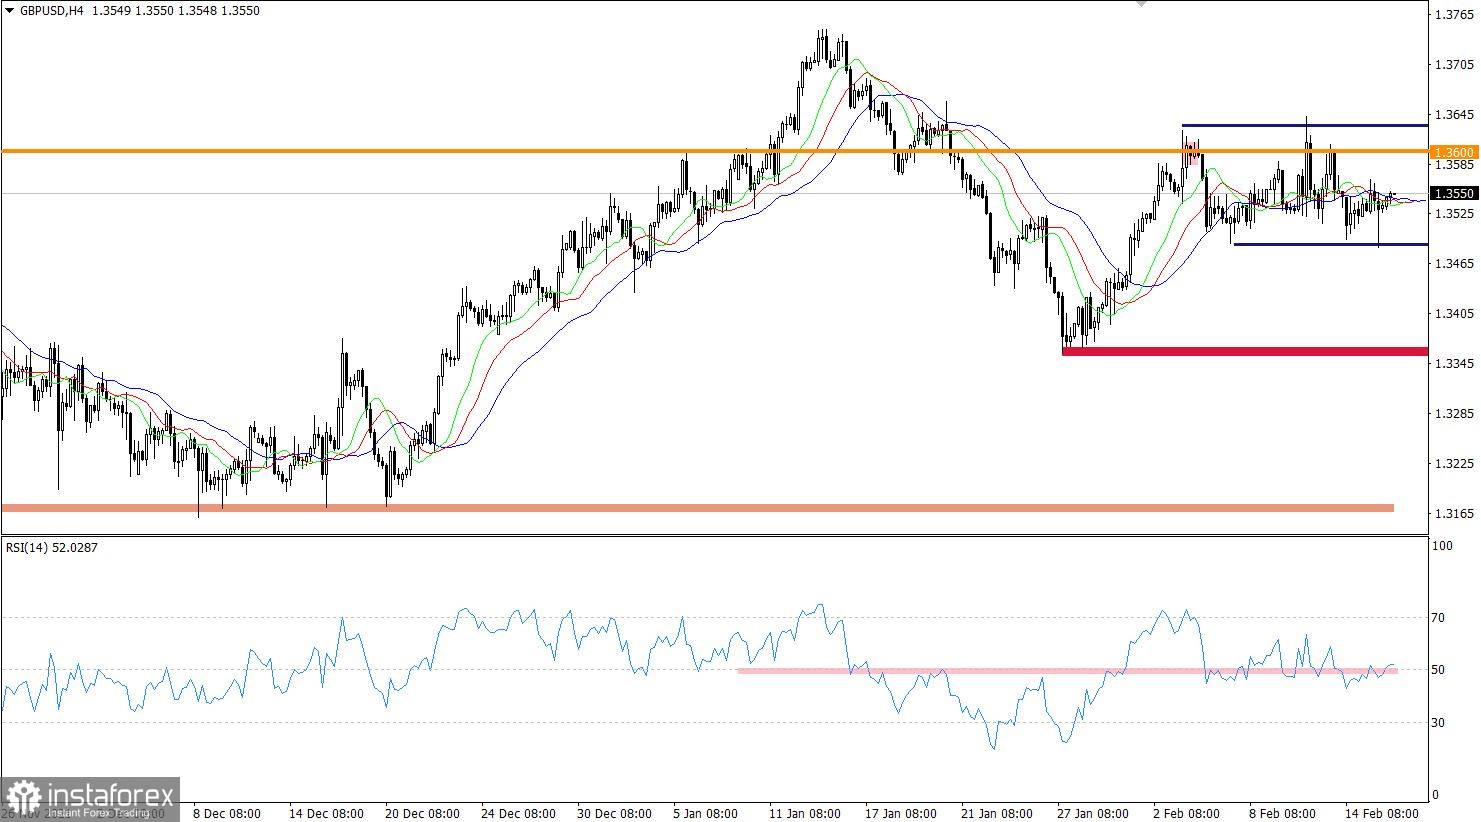Screen dimensions: 1481x822
Task: Click the 1.3345 price axis label
Action: [1453, 363]
